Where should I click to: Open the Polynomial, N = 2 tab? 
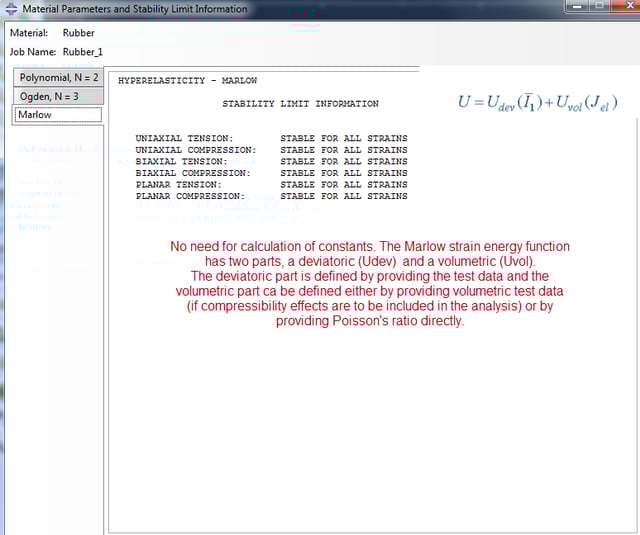[x=58, y=78]
